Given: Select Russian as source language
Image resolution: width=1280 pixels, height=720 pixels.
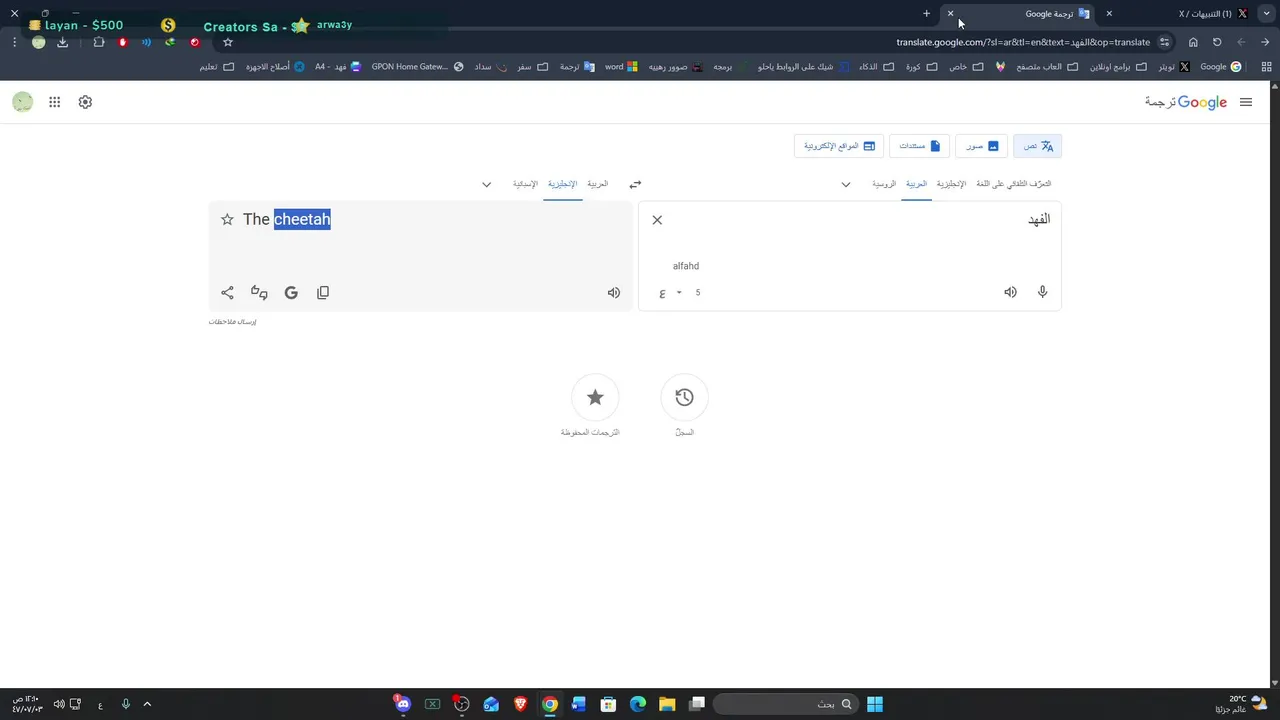Looking at the screenshot, I should [x=884, y=184].
